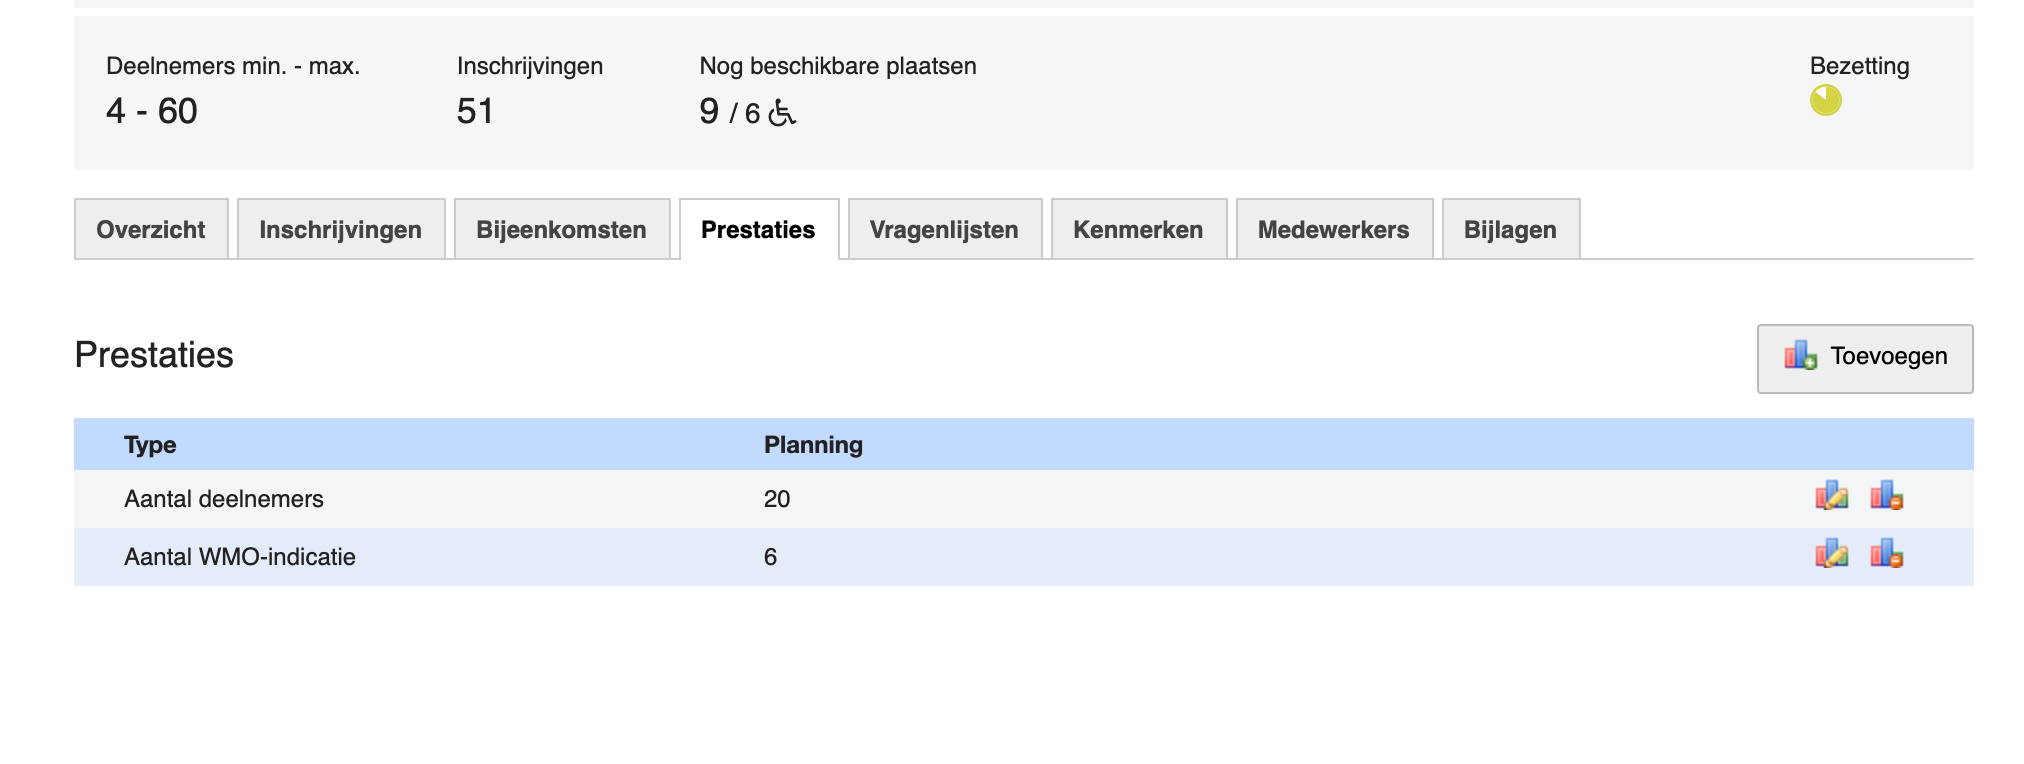Image resolution: width=2024 pixels, height=764 pixels.
Task: Delete the Aantal WMO-indicatie prestatie
Action: [1886, 554]
